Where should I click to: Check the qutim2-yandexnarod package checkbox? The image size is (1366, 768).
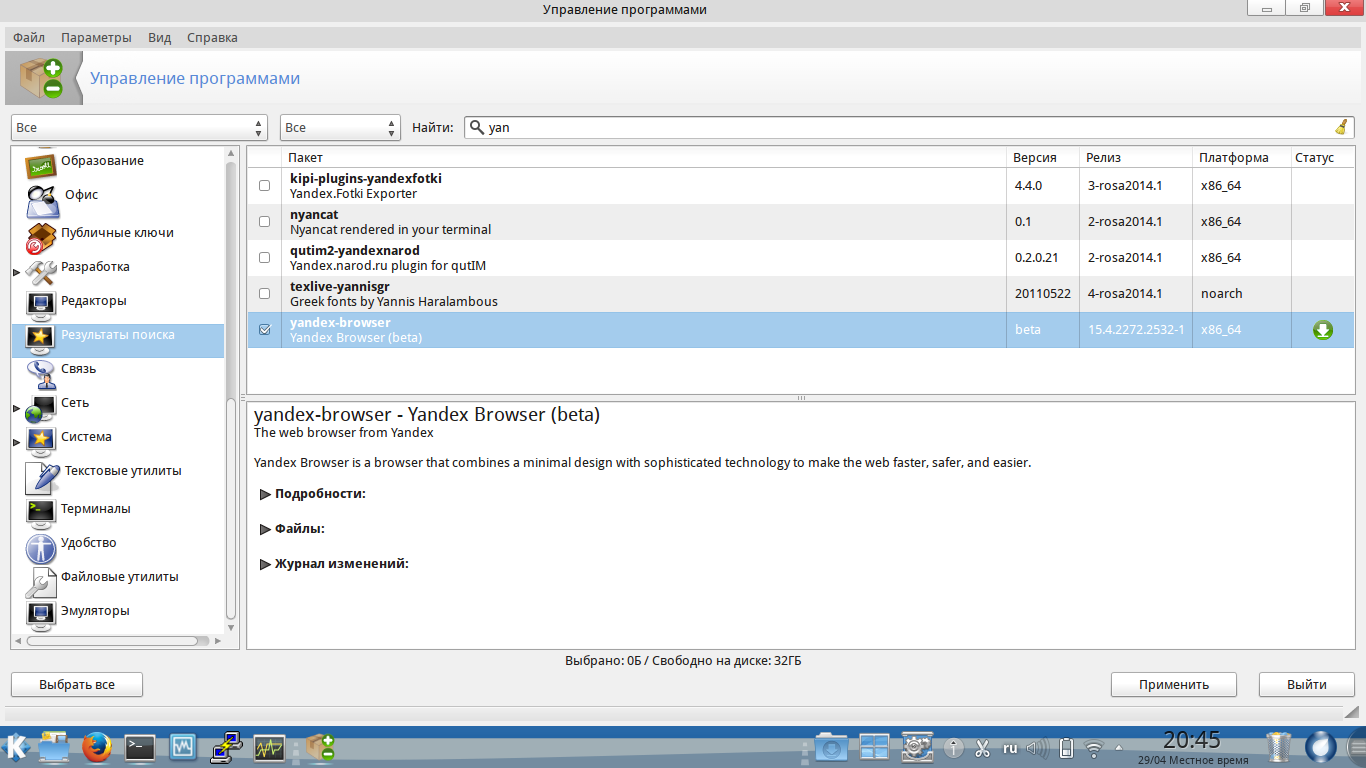(x=265, y=258)
